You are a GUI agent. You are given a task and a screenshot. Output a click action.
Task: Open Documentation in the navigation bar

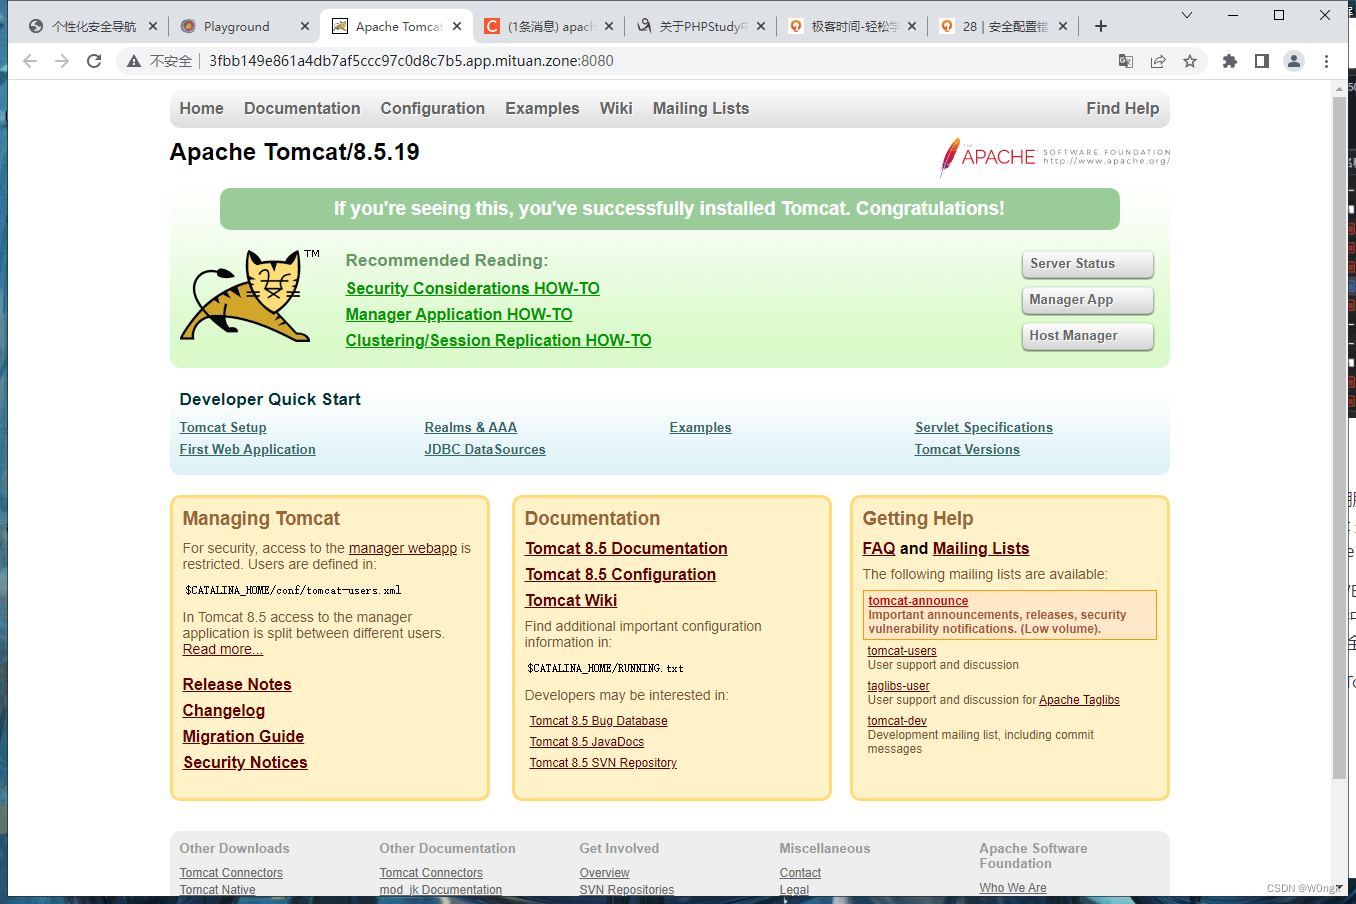[302, 108]
